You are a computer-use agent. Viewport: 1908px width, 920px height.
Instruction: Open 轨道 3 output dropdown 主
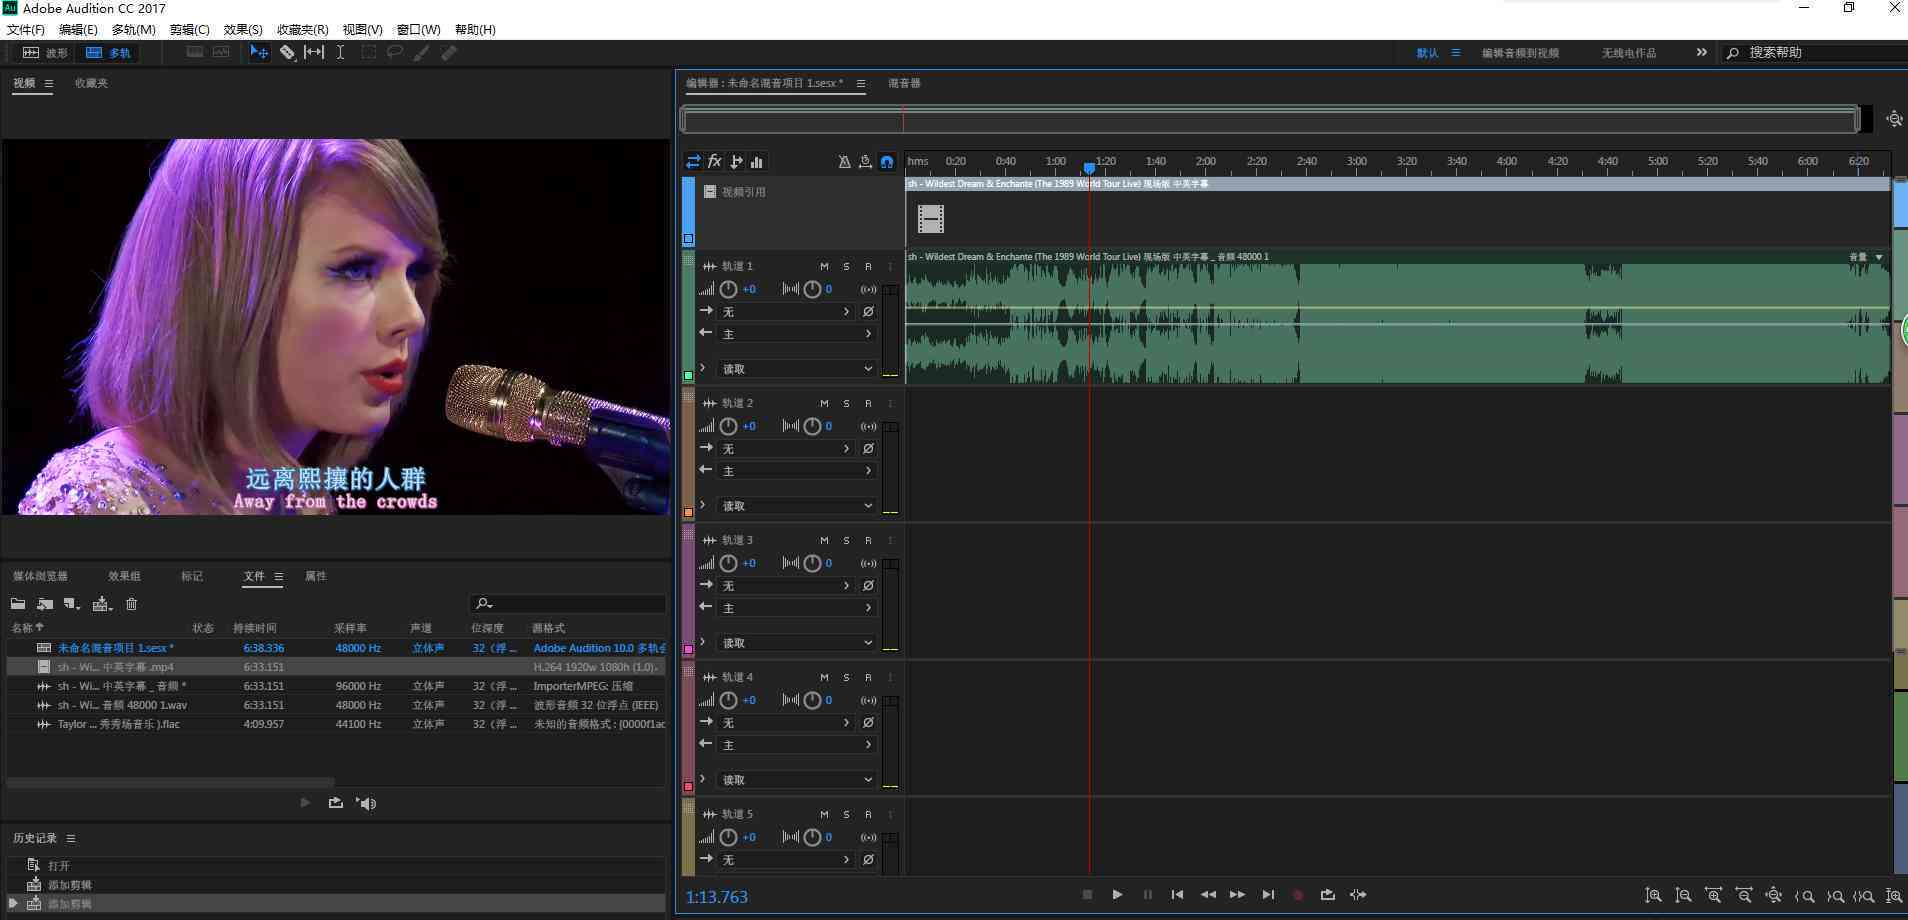point(797,608)
